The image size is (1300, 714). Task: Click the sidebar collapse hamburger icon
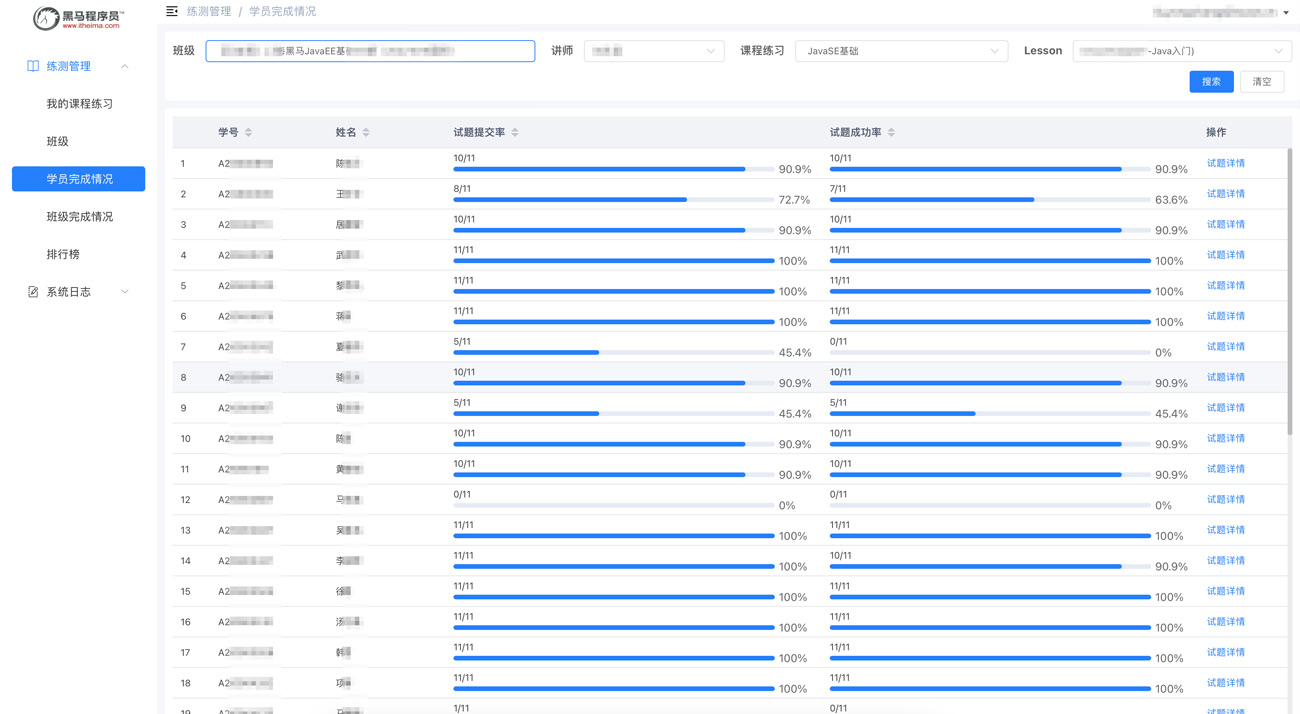tap(172, 11)
